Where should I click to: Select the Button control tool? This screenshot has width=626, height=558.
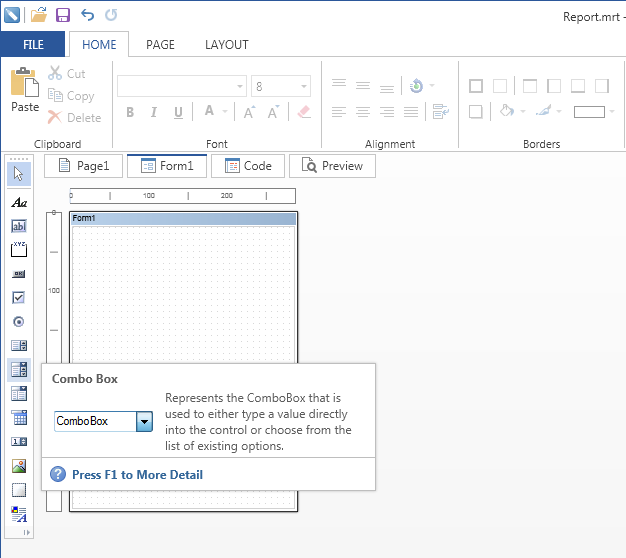coord(19,274)
